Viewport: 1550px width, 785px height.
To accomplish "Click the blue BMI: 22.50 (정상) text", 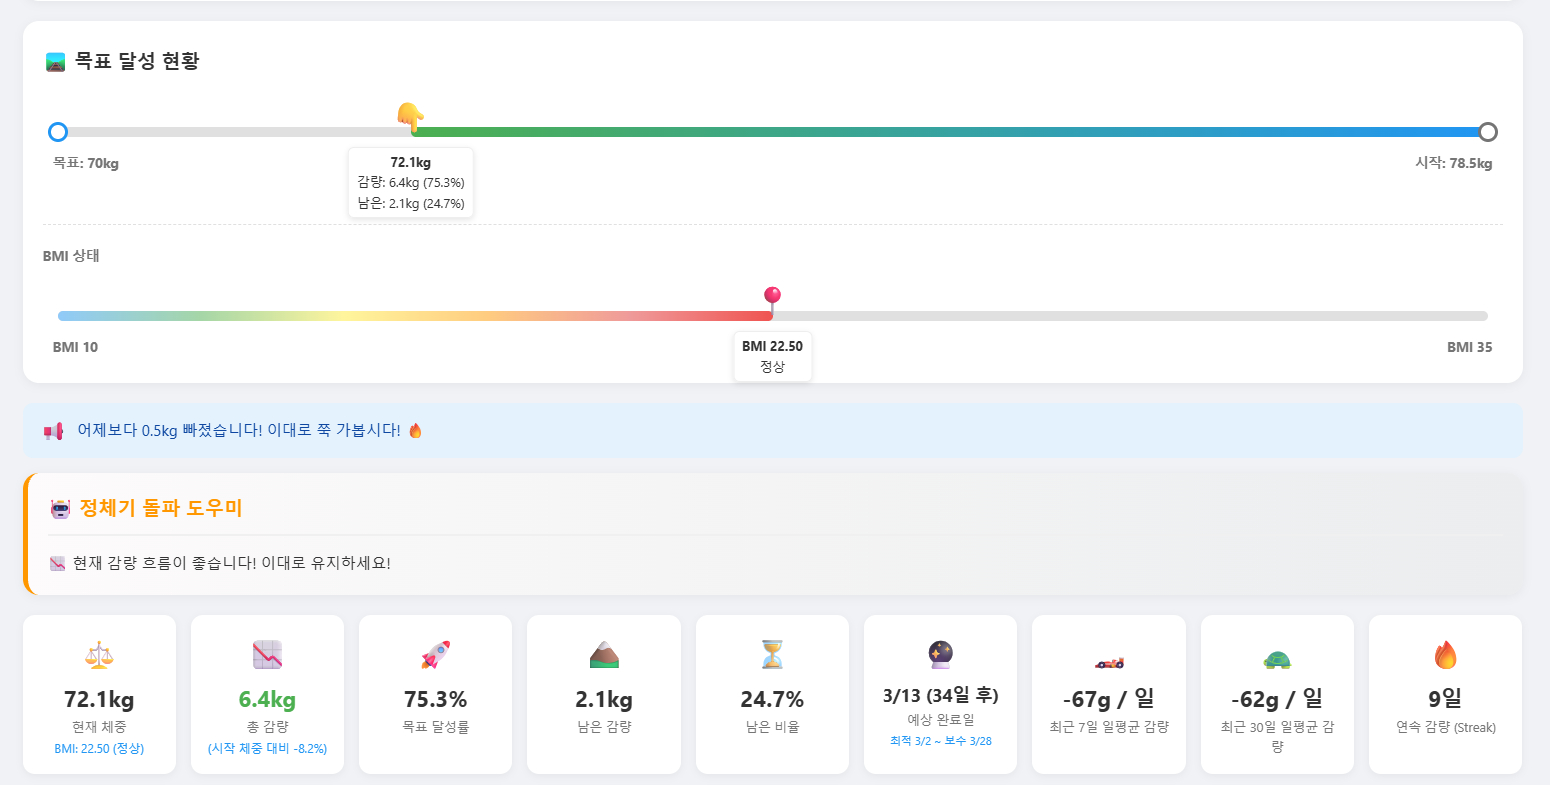I will click(x=99, y=748).
